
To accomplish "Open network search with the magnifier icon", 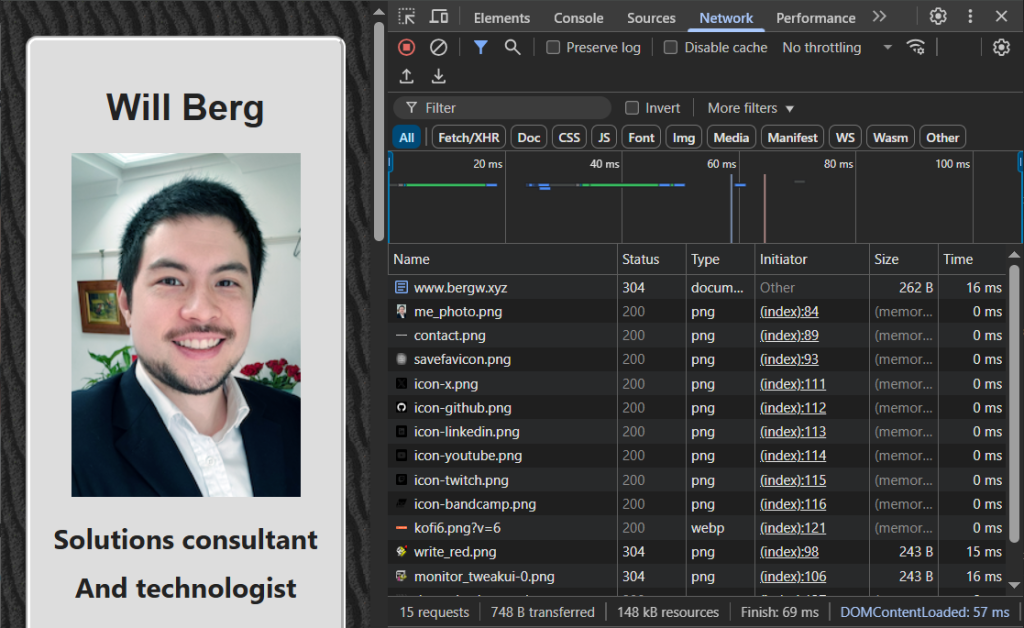I will (x=512, y=47).
